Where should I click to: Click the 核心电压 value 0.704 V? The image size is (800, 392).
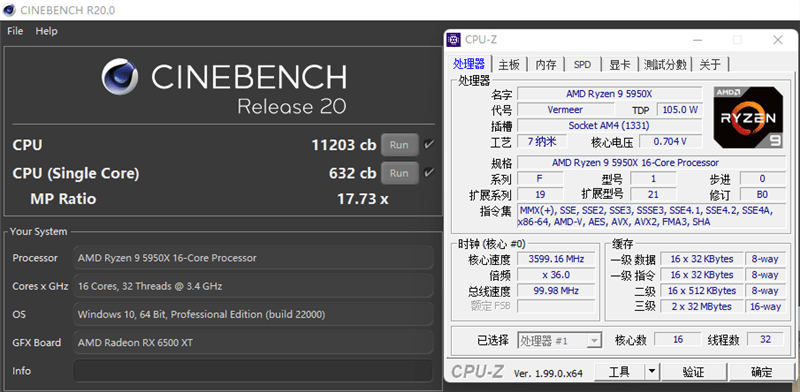(x=670, y=141)
